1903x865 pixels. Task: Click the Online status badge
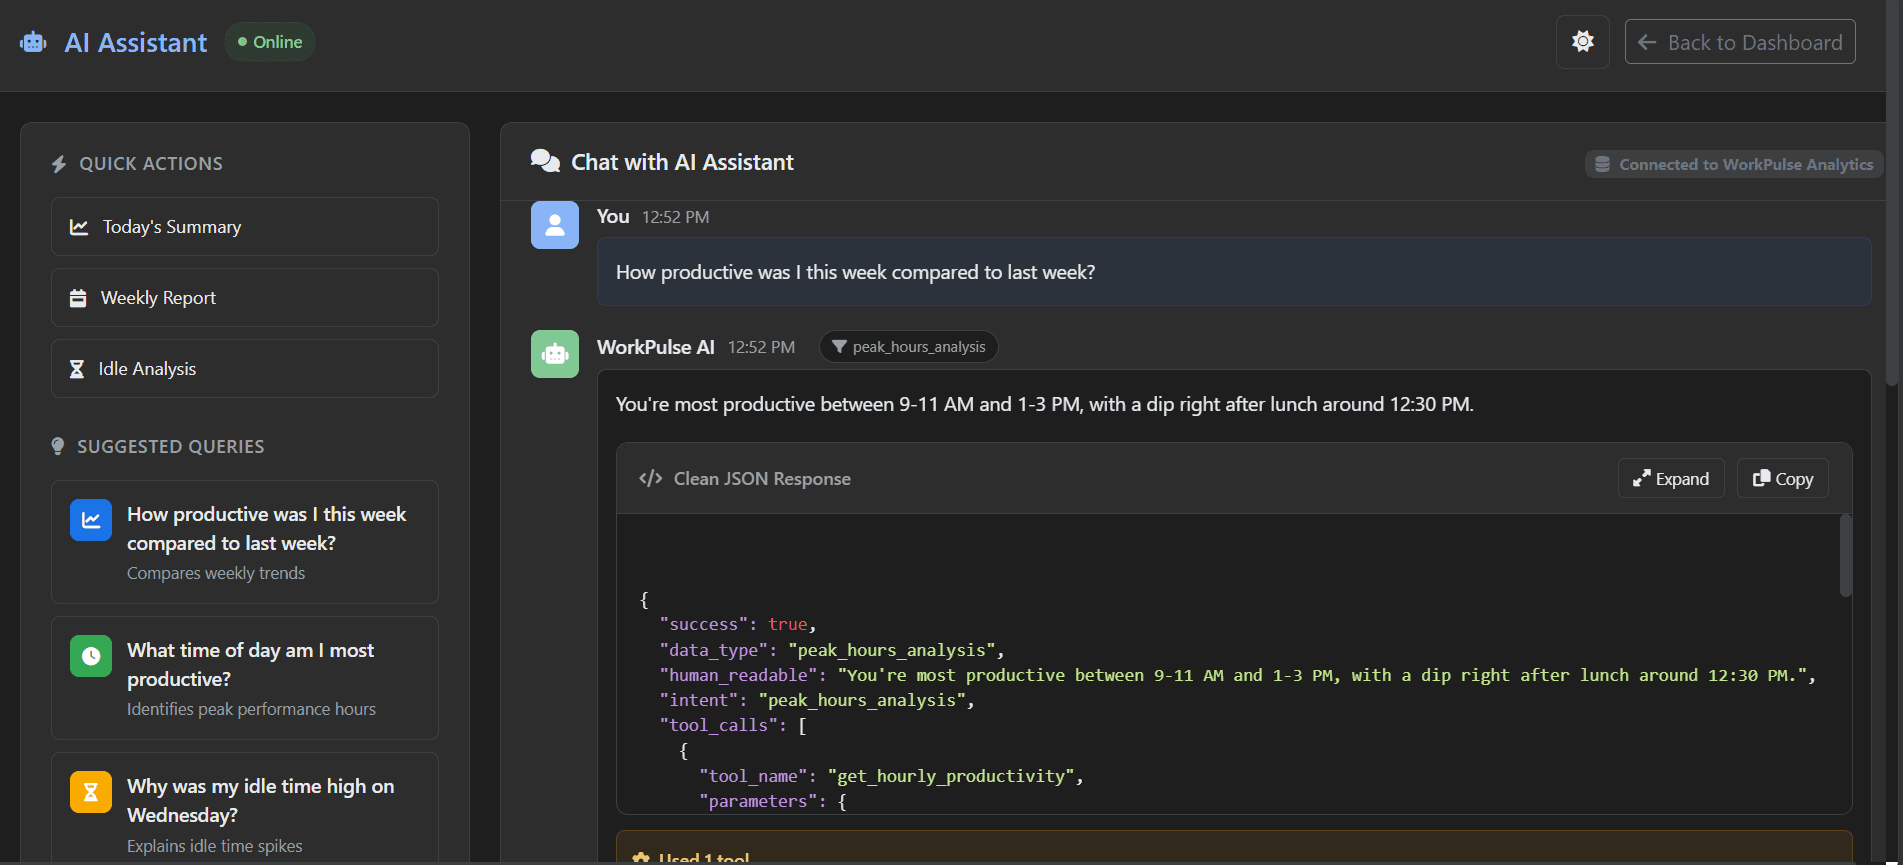click(x=270, y=42)
